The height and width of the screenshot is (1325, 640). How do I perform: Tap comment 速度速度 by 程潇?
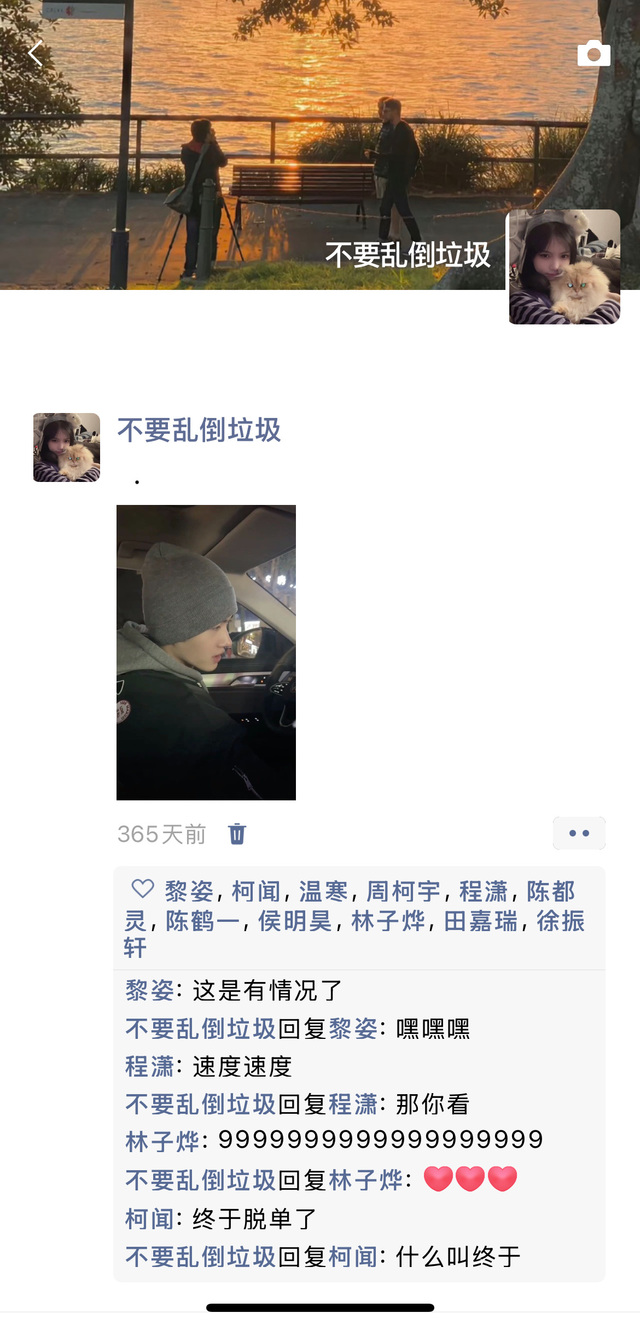pyautogui.click(x=242, y=1067)
